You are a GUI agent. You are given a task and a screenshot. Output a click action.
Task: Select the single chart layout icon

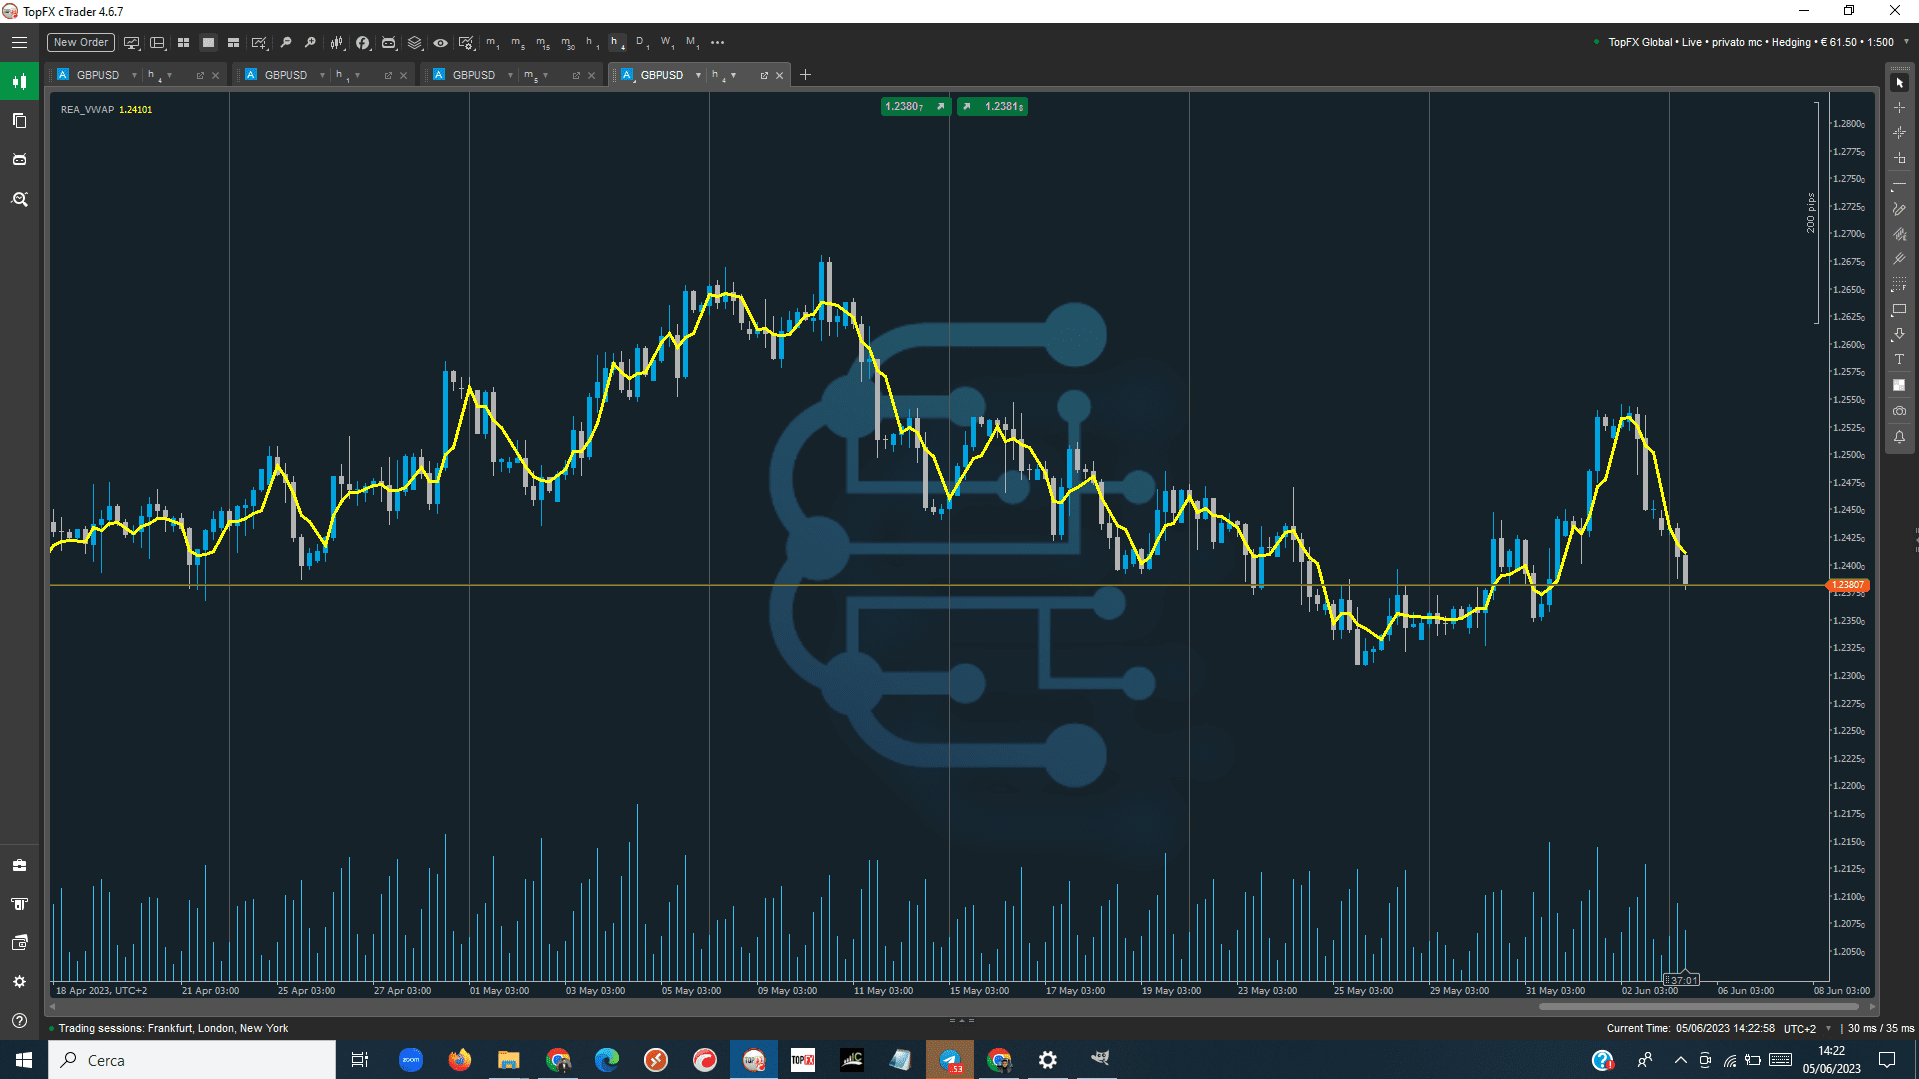[208, 42]
